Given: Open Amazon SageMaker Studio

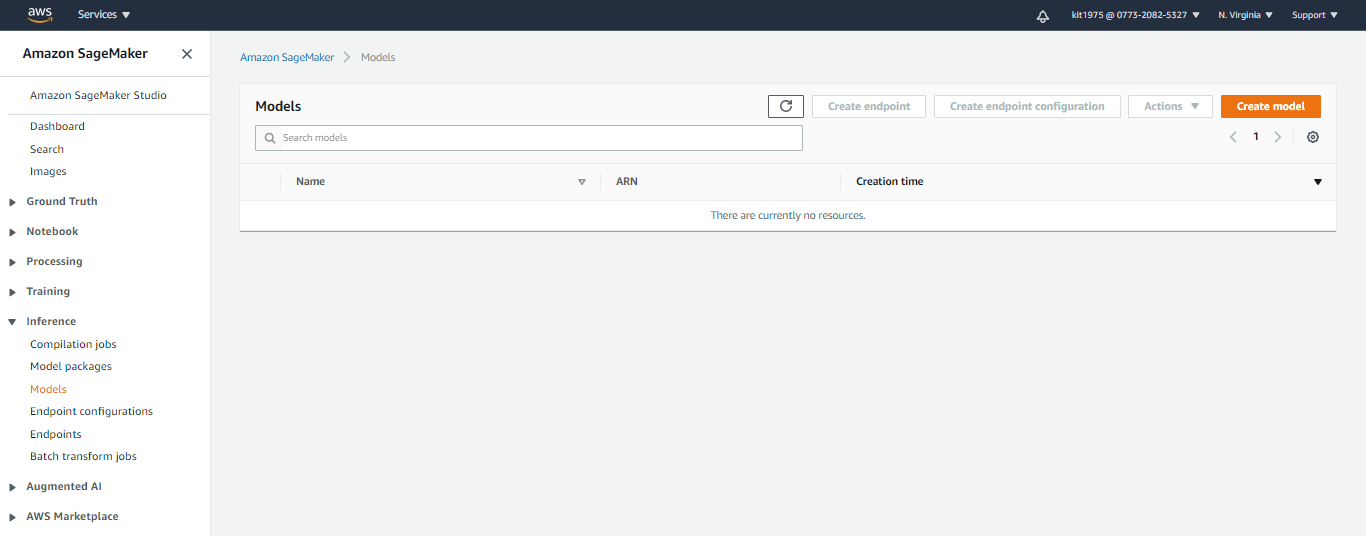Looking at the screenshot, I should [98, 95].
